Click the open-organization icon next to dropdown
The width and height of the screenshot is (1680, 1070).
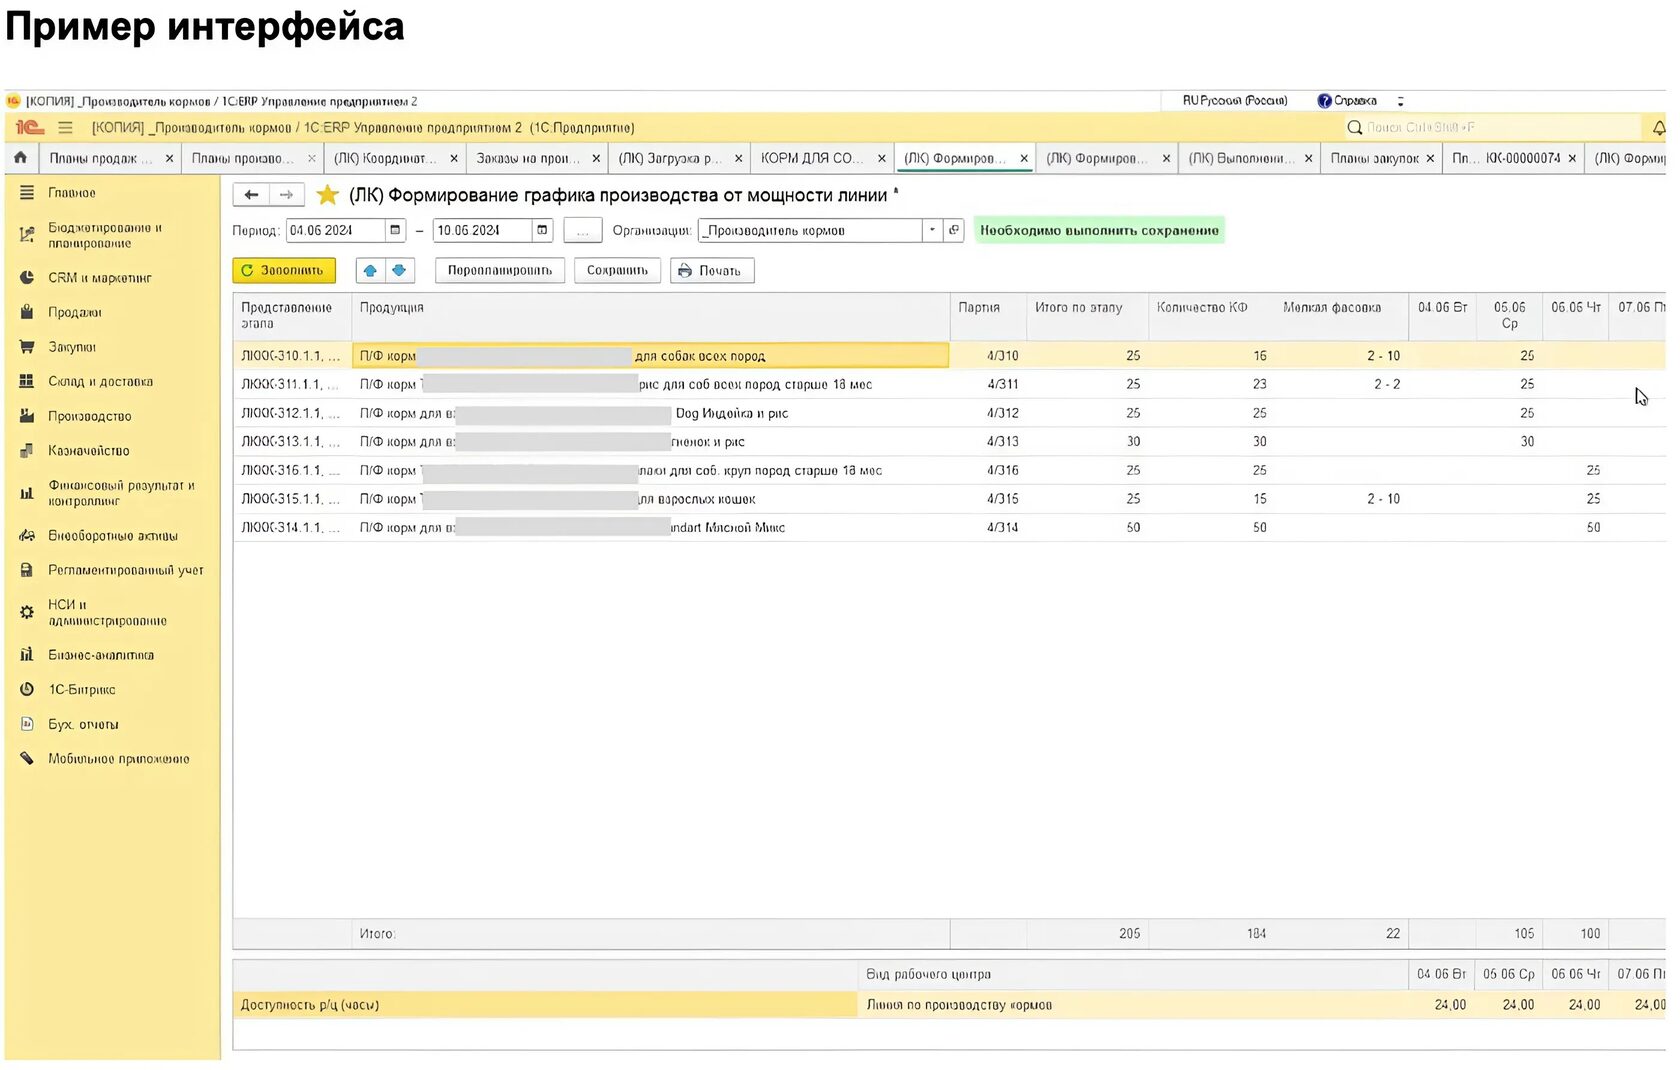[954, 230]
